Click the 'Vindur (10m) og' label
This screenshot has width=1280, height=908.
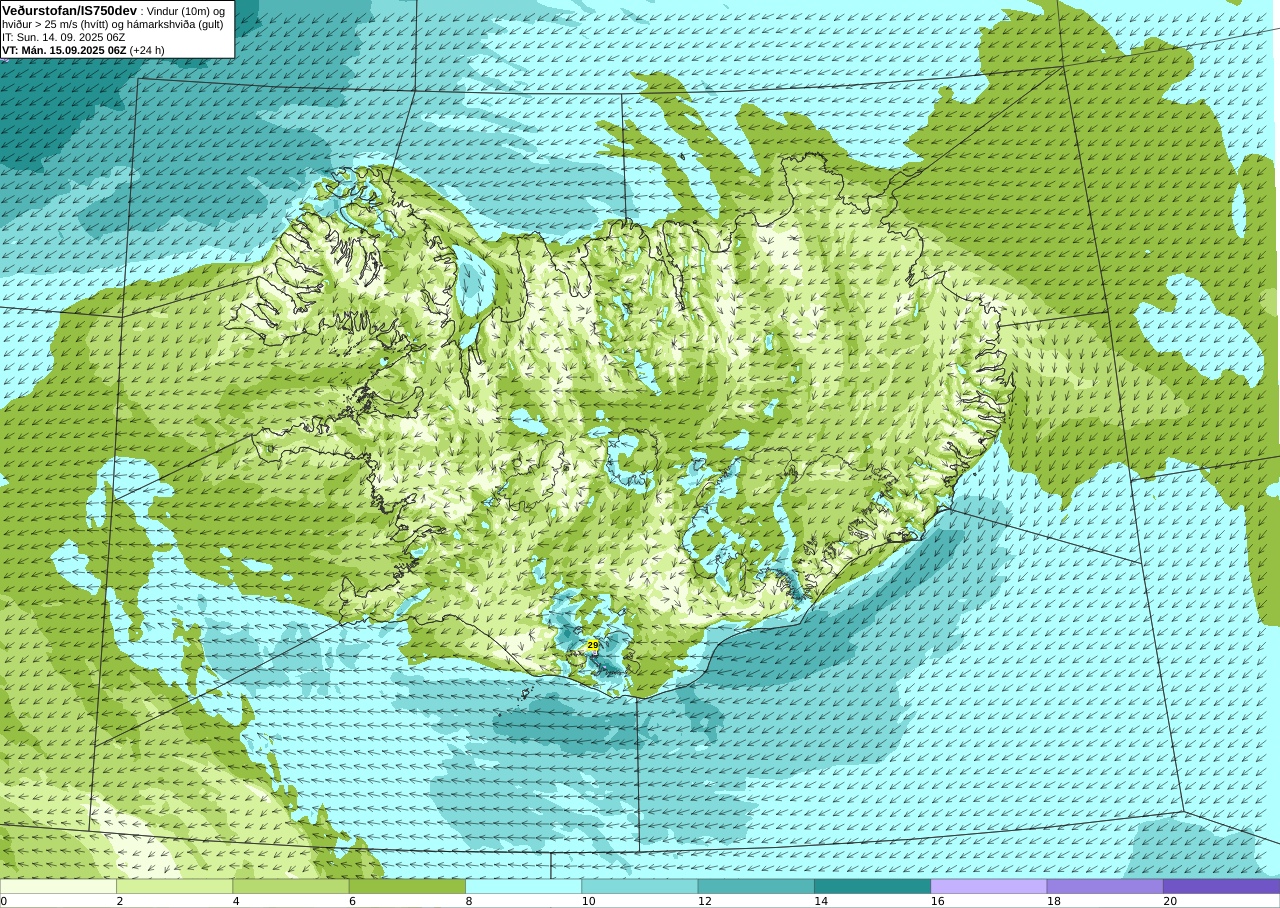pyautogui.click(x=185, y=10)
